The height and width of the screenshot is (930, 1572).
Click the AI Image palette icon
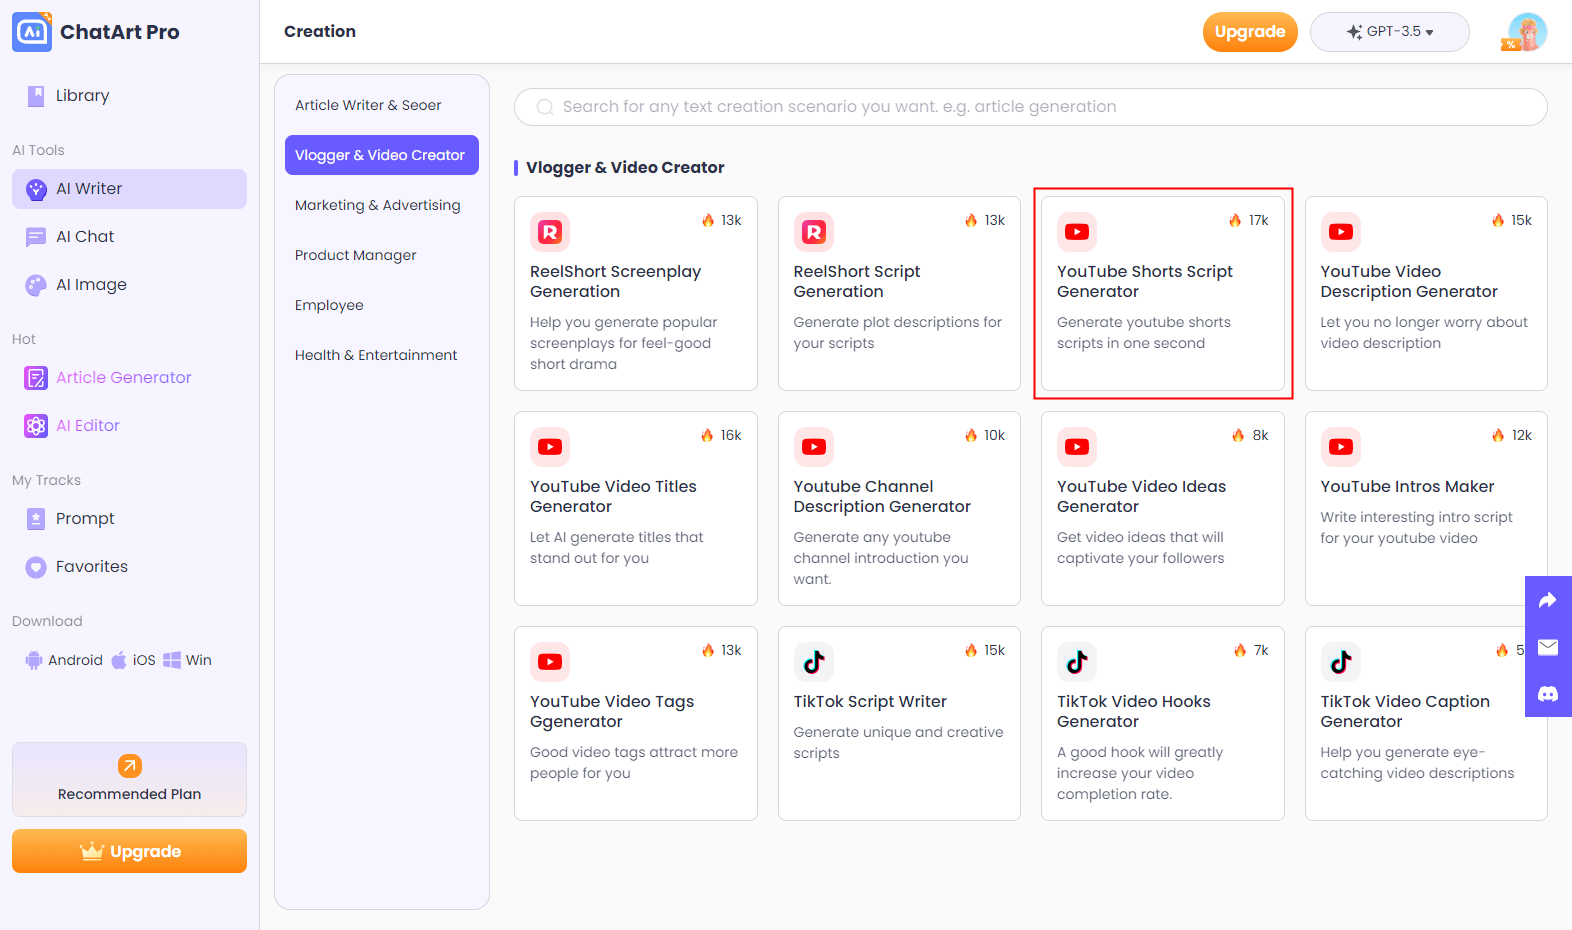(36, 285)
